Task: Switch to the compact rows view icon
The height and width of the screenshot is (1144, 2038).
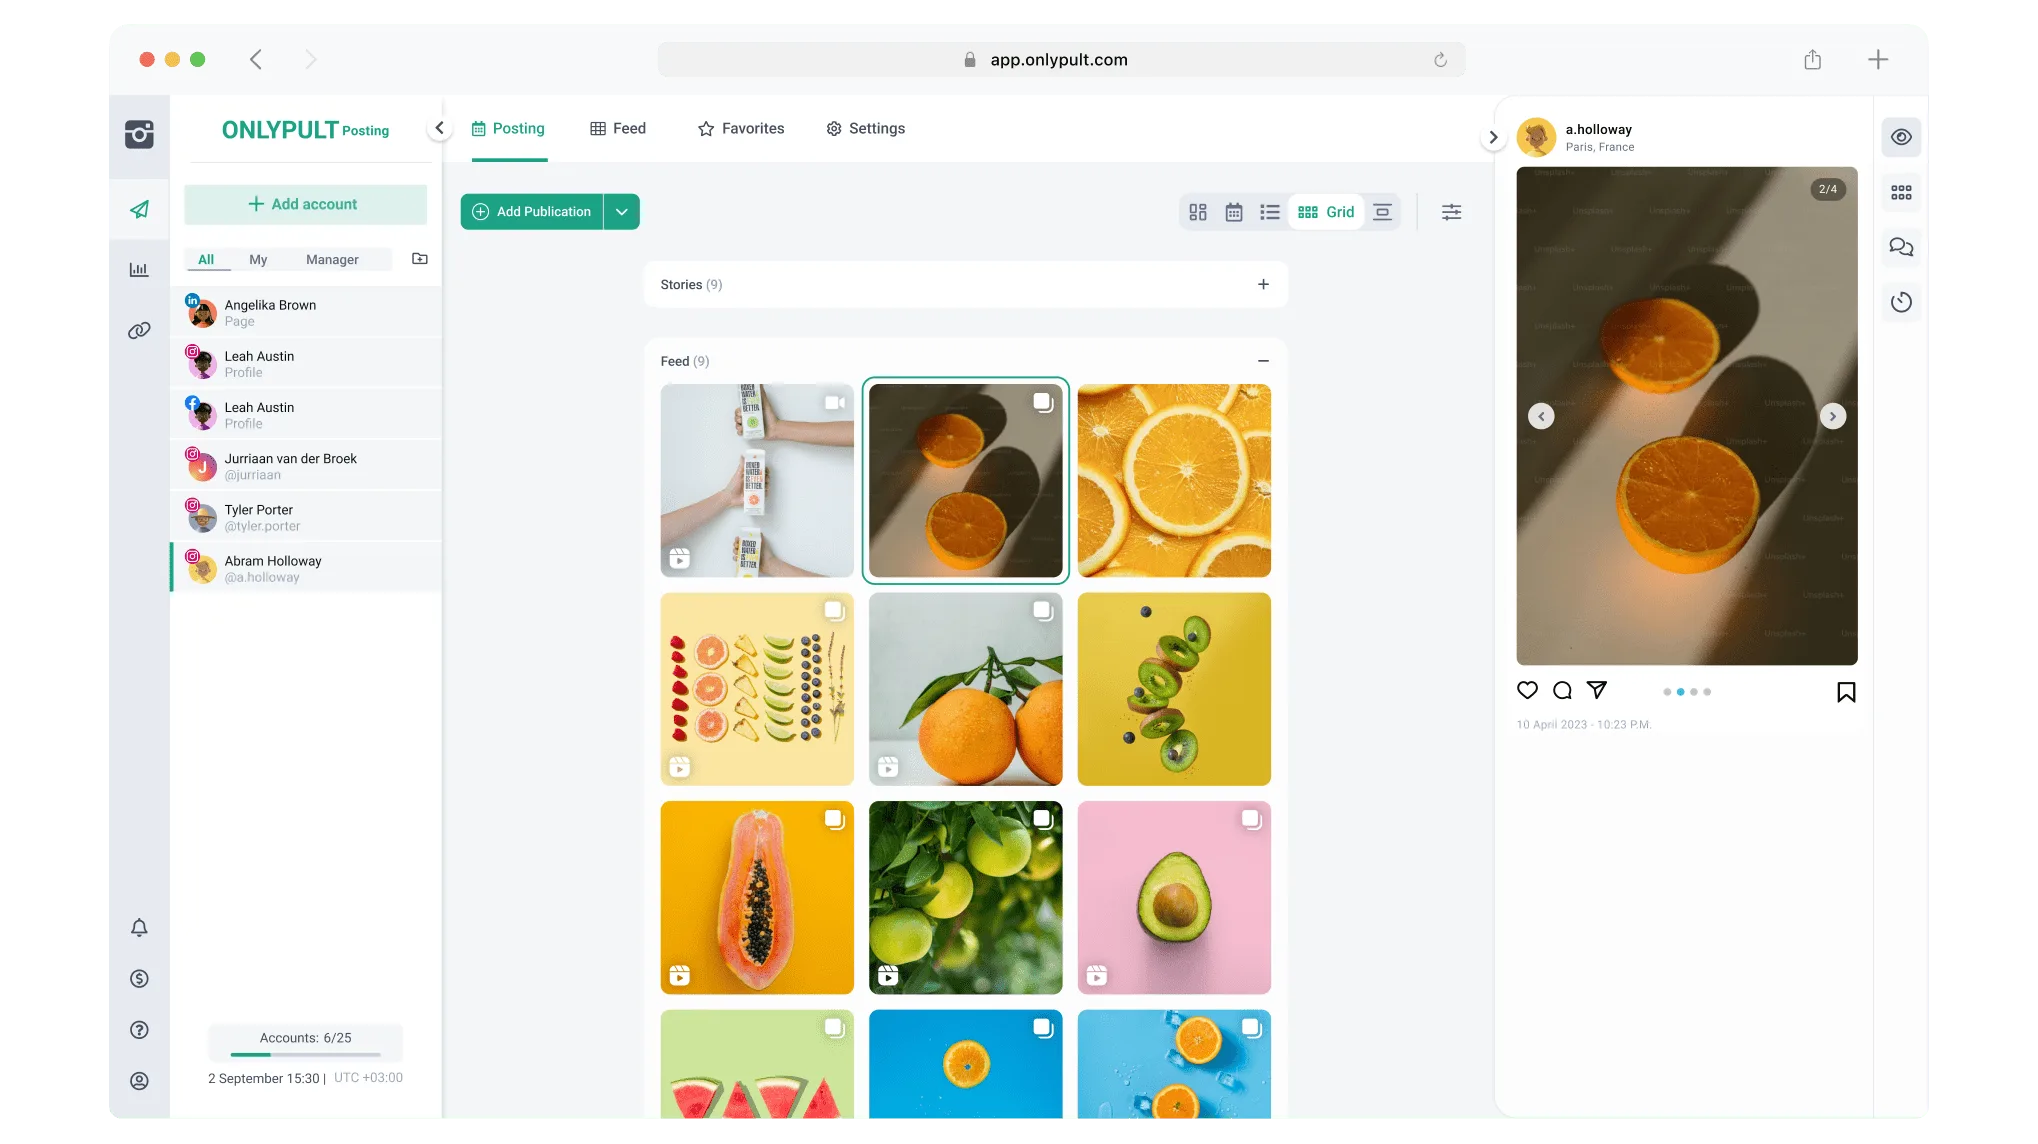Action: click(1382, 212)
